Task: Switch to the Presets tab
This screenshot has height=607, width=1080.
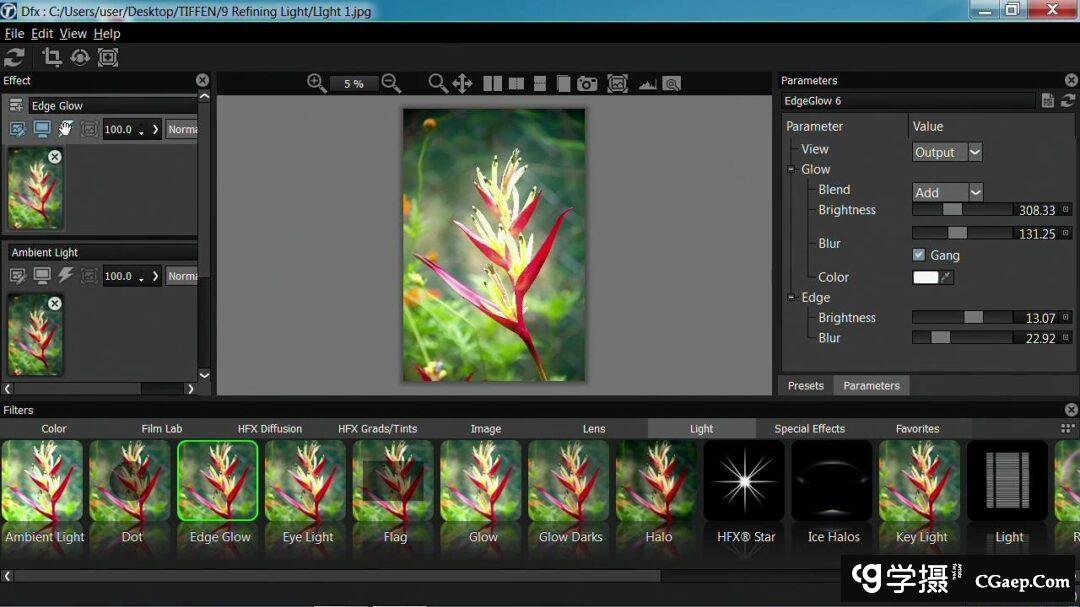Action: 805,385
